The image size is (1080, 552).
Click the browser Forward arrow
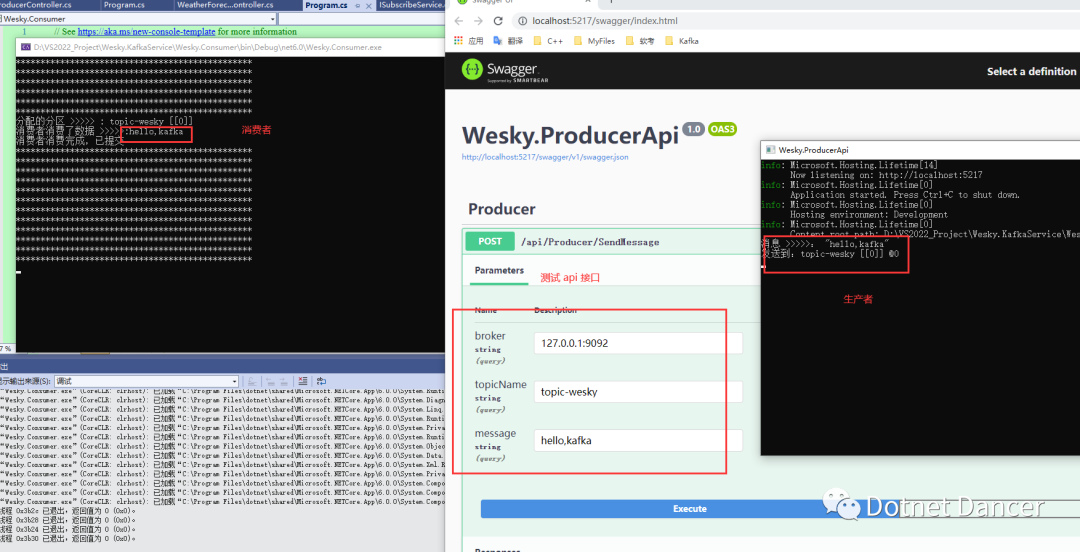click(479, 21)
